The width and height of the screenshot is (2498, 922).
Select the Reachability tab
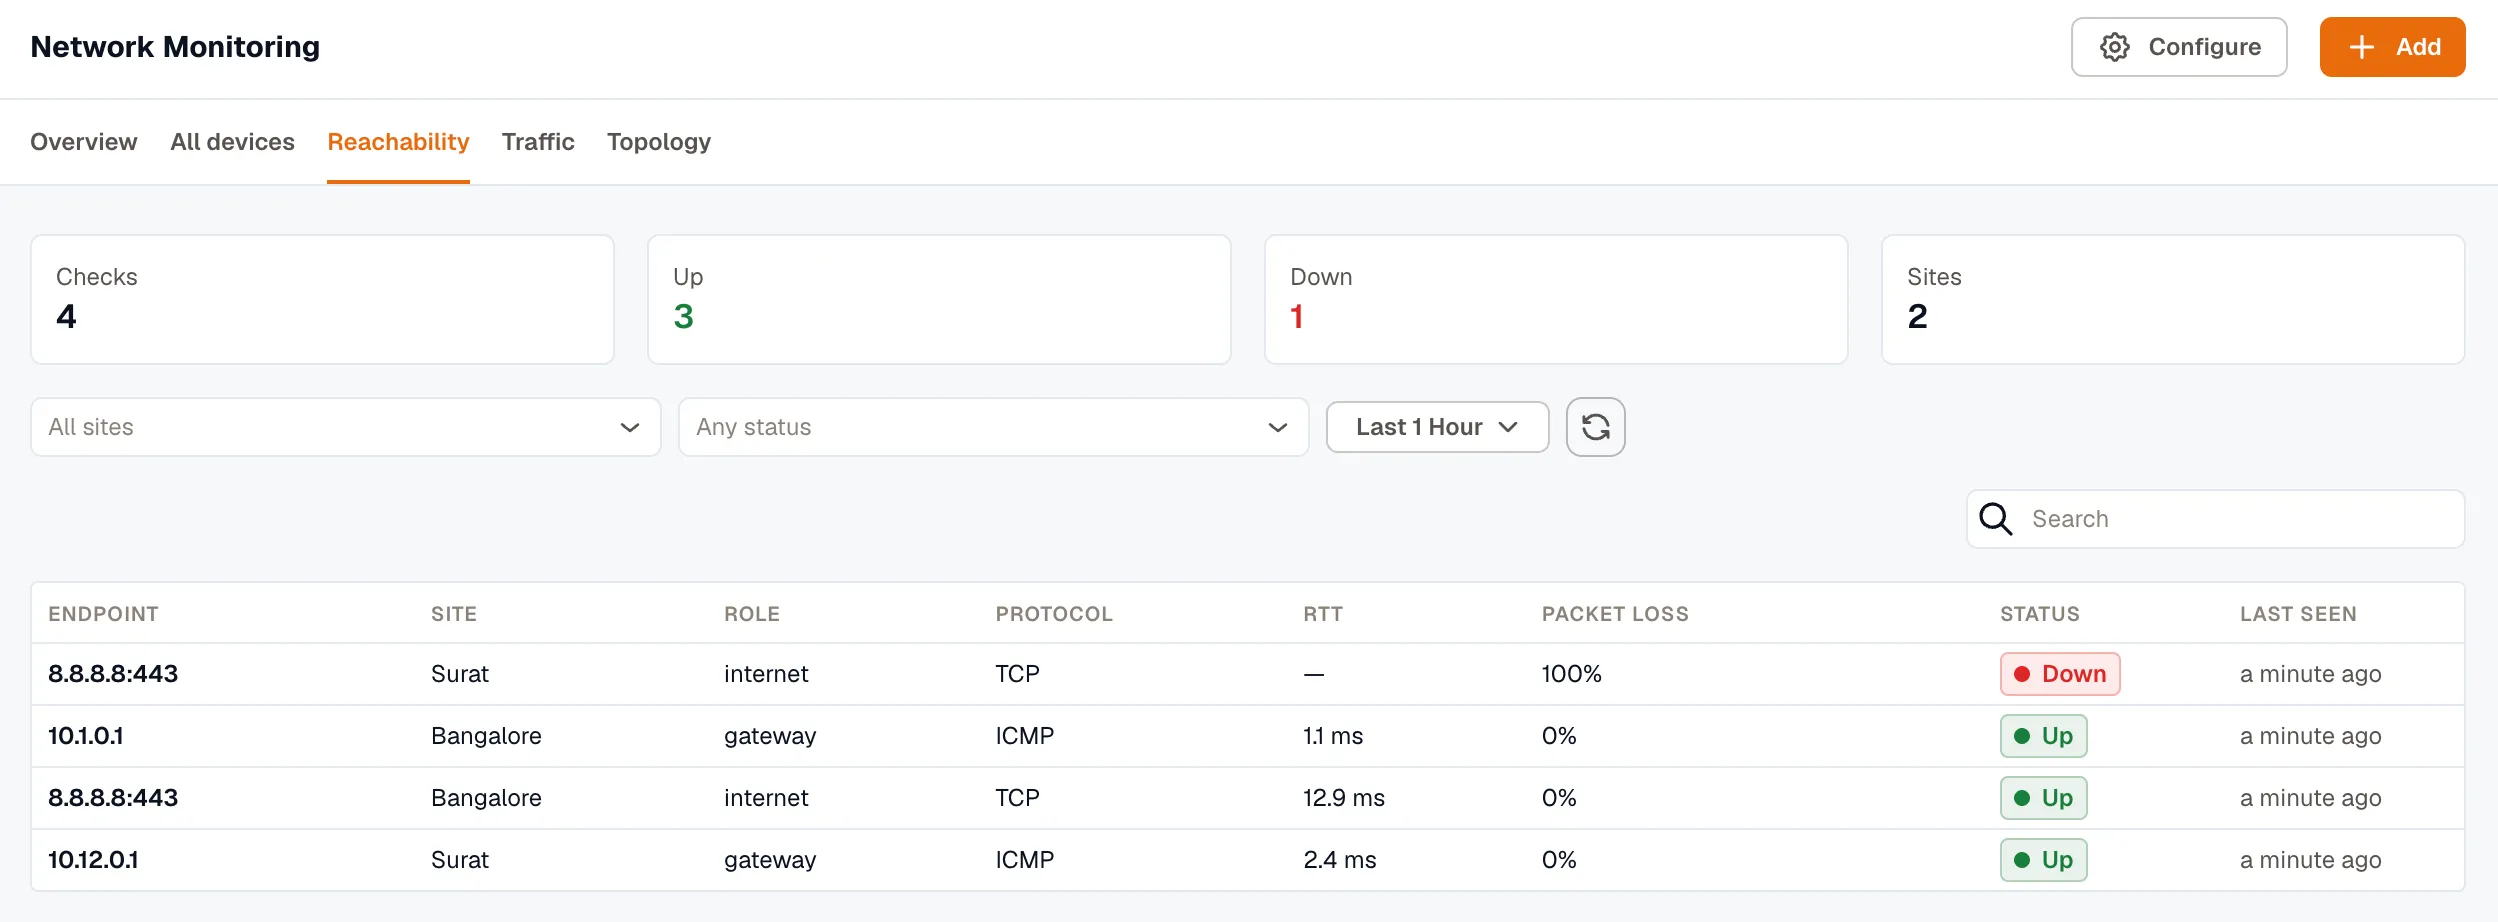coord(398,142)
